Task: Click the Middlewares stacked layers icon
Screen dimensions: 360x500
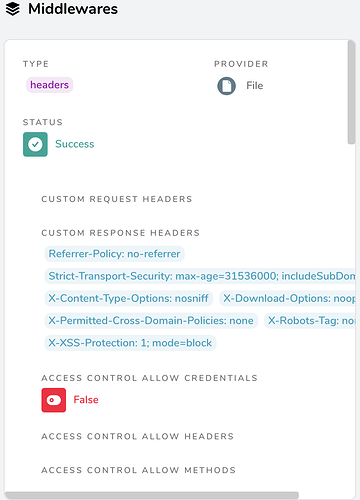Action: (x=13, y=9)
